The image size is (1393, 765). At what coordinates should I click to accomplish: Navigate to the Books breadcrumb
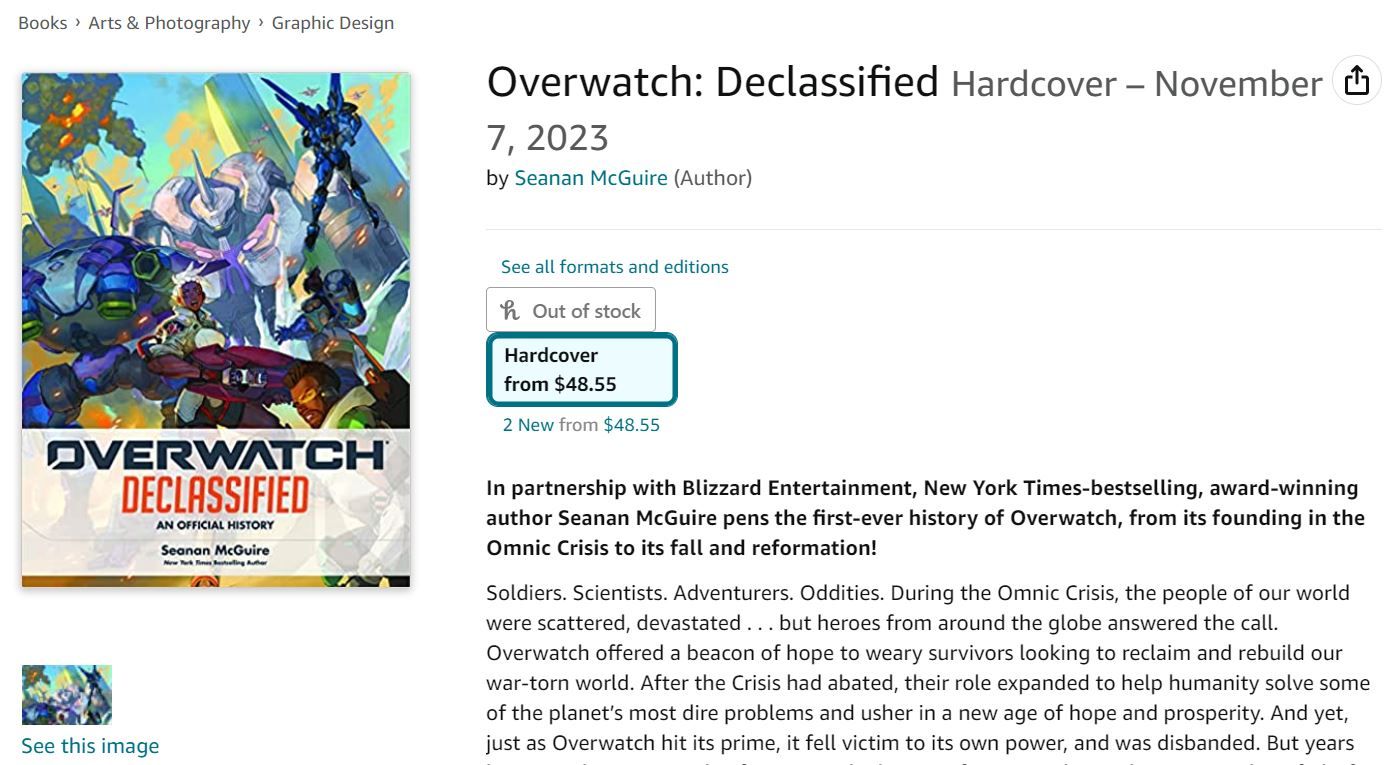coord(42,22)
